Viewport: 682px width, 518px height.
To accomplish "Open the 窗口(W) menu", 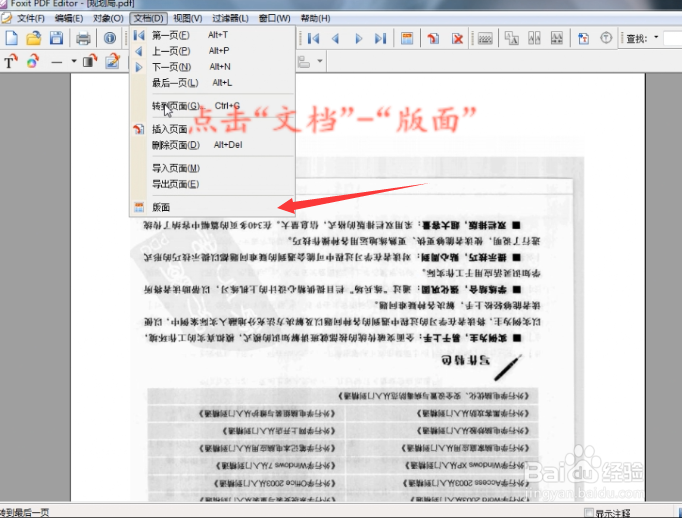I will [x=274, y=18].
